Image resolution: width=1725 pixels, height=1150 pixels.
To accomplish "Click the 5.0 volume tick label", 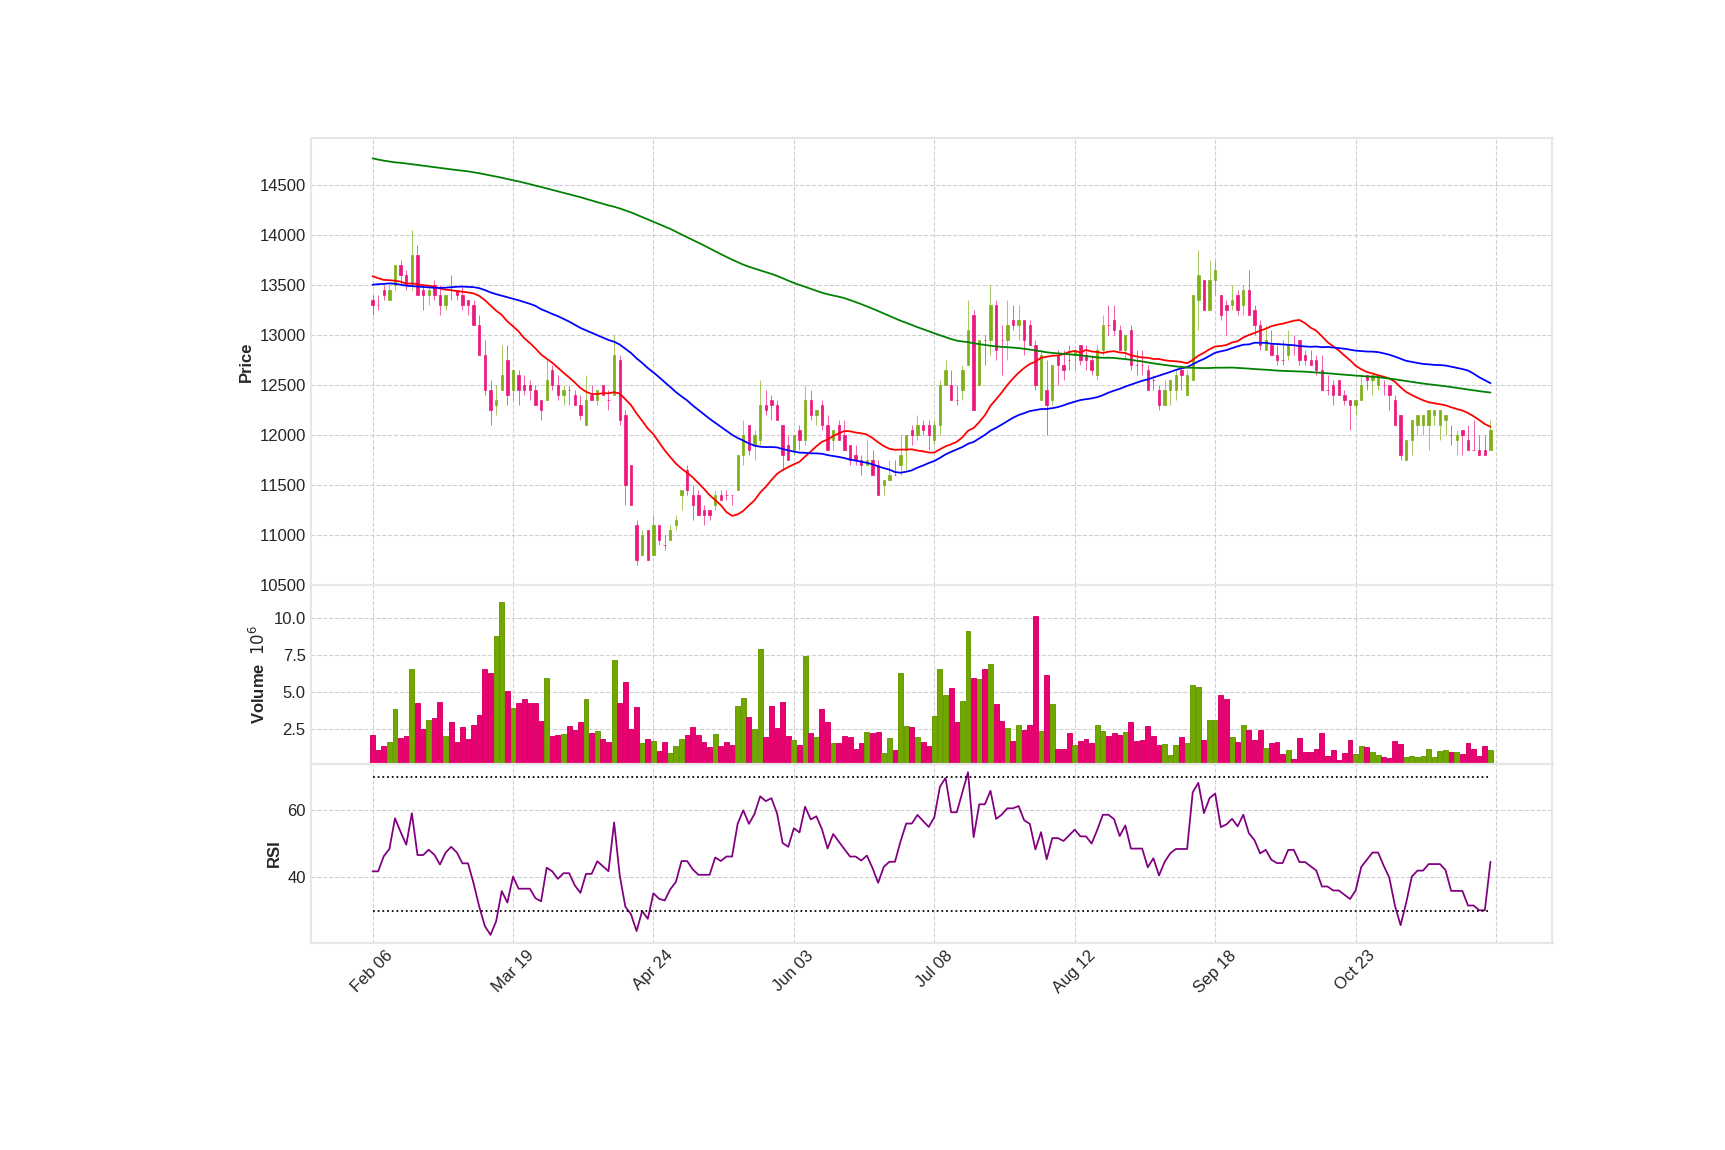I will pyautogui.click(x=294, y=693).
